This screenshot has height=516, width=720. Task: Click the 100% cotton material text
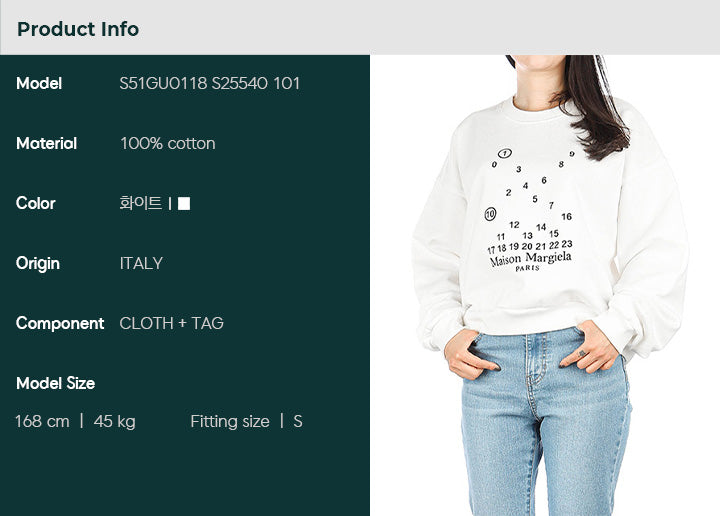(x=168, y=144)
